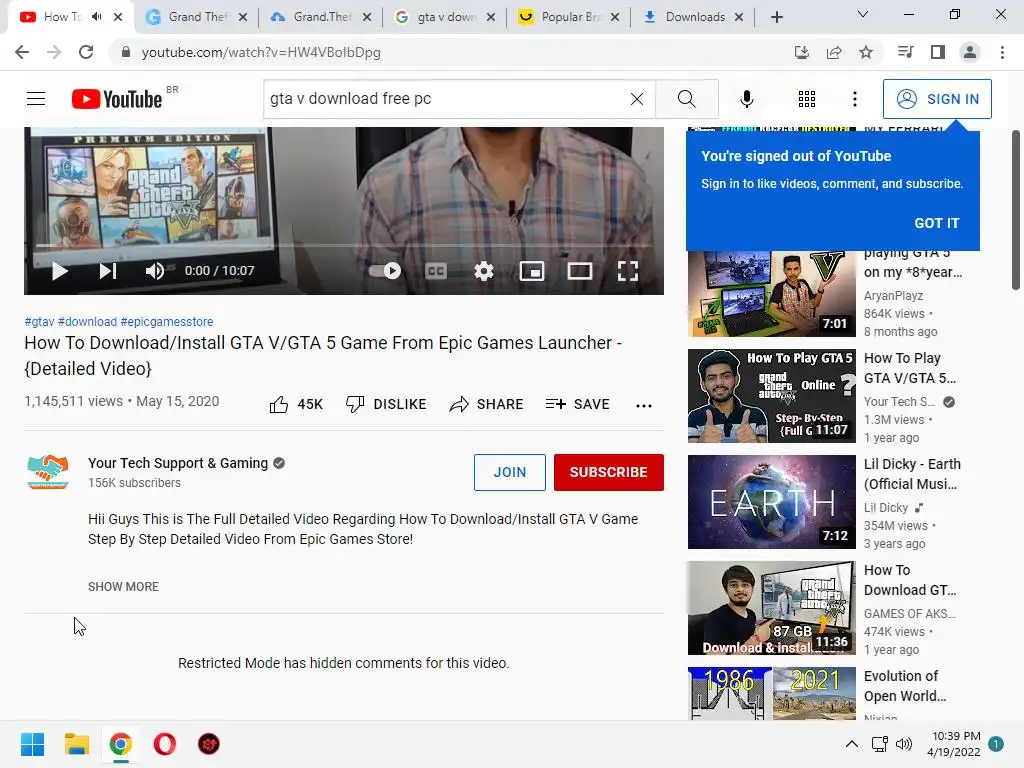Open Evolution of Open World video title

(x=904, y=686)
